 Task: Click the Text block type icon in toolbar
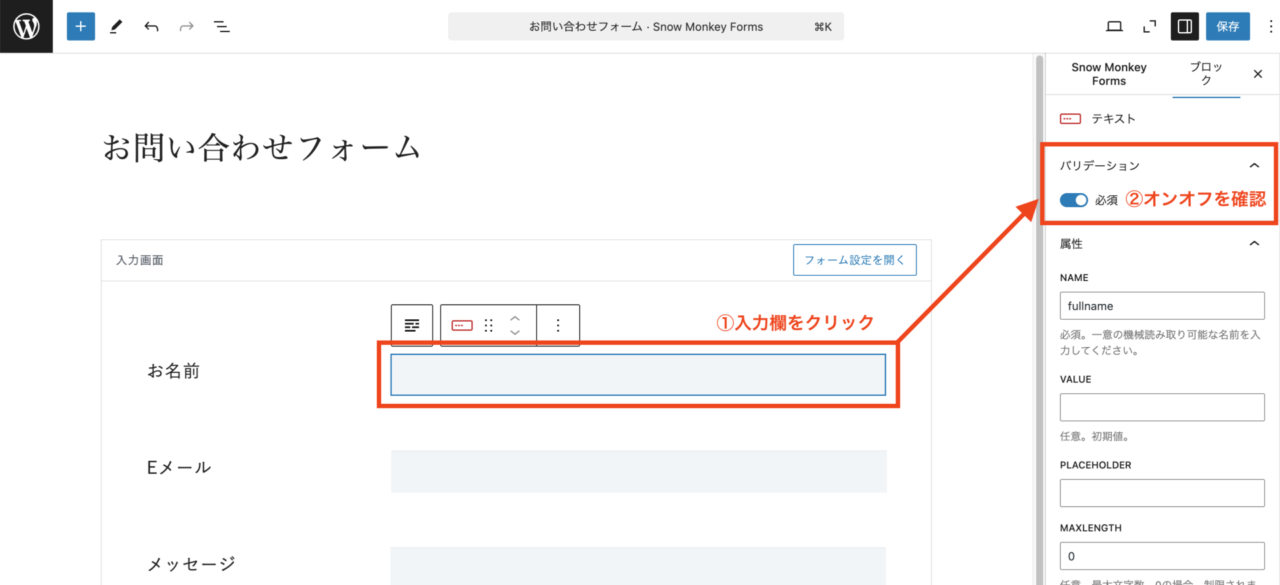pos(461,325)
